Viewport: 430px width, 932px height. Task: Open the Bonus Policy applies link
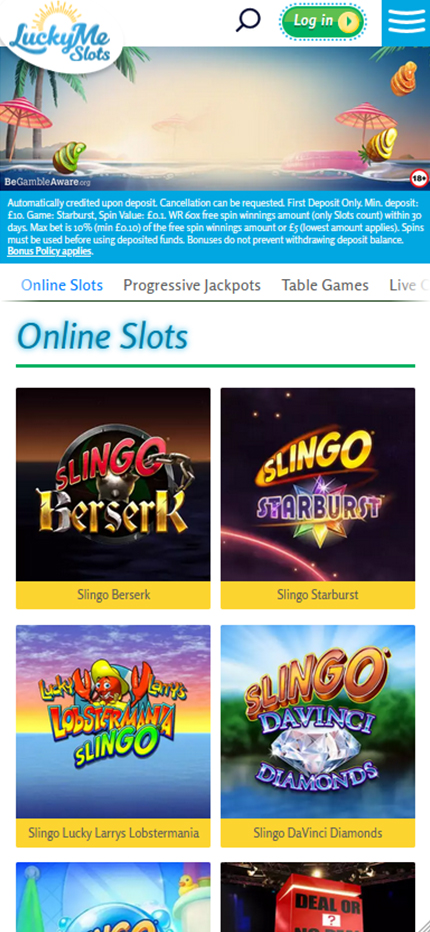click(49, 251)
